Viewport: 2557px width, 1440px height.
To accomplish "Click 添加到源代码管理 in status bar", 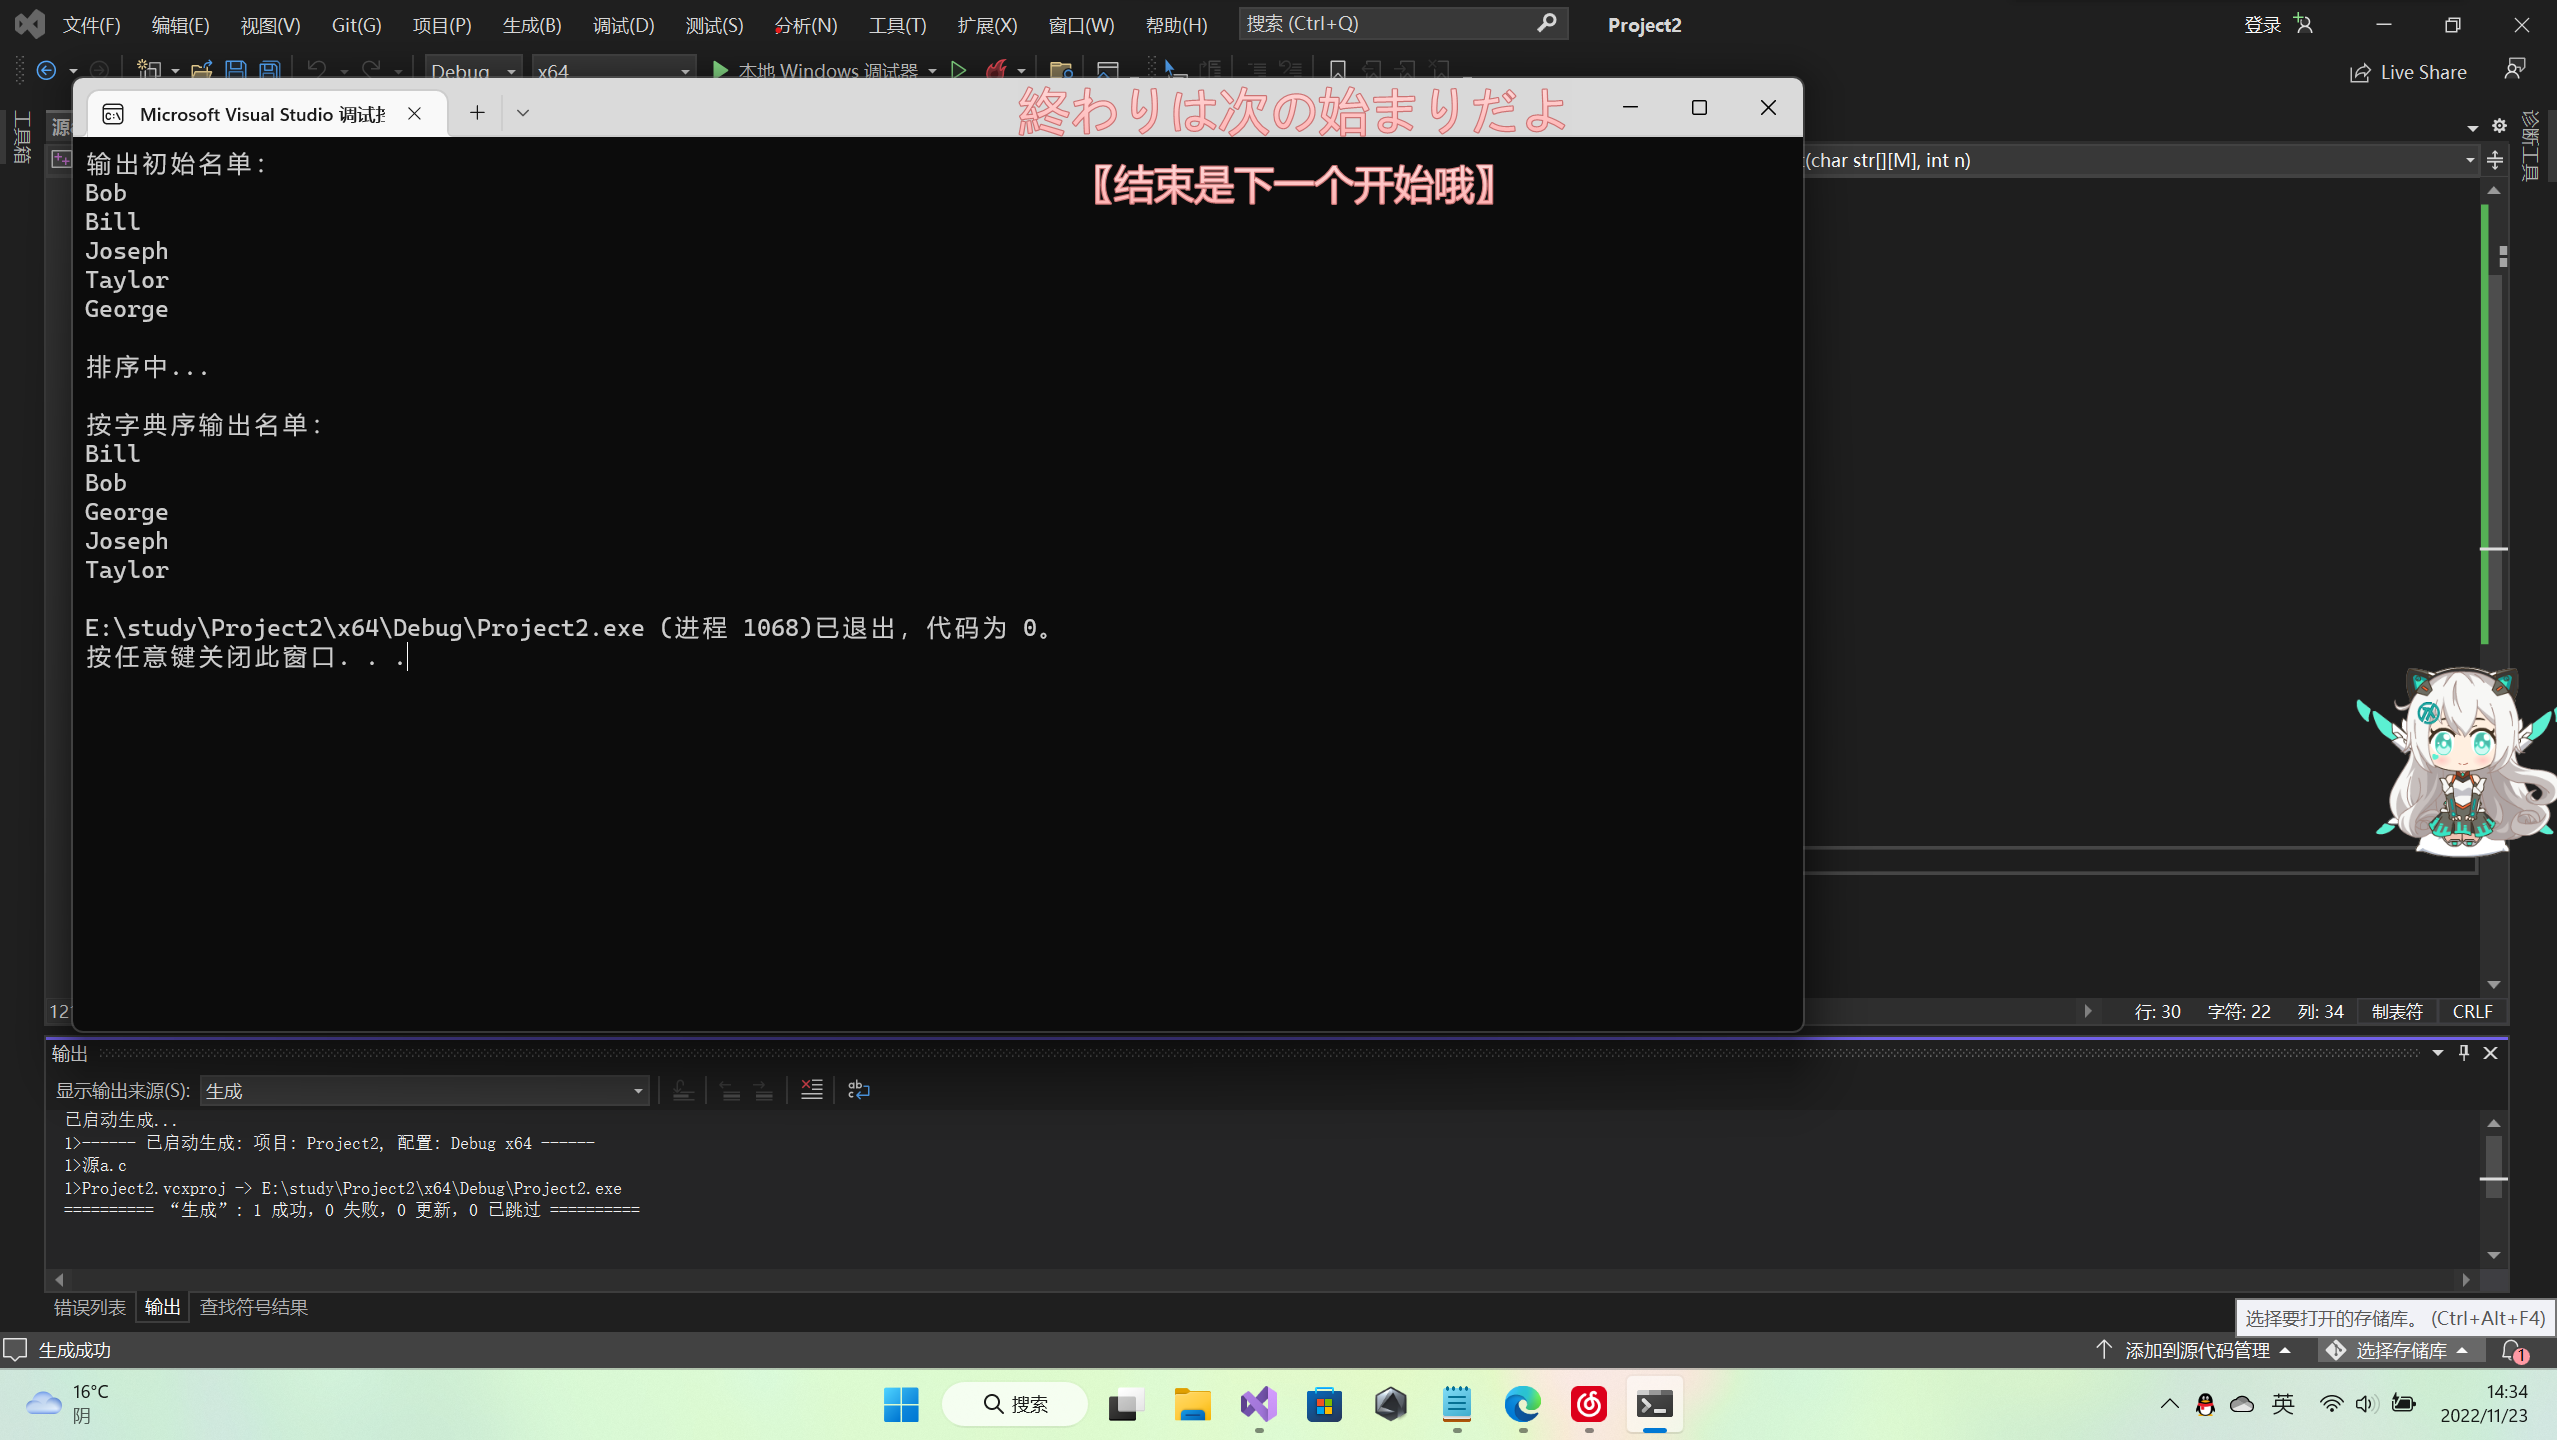I will [x=2196, y=1350].
